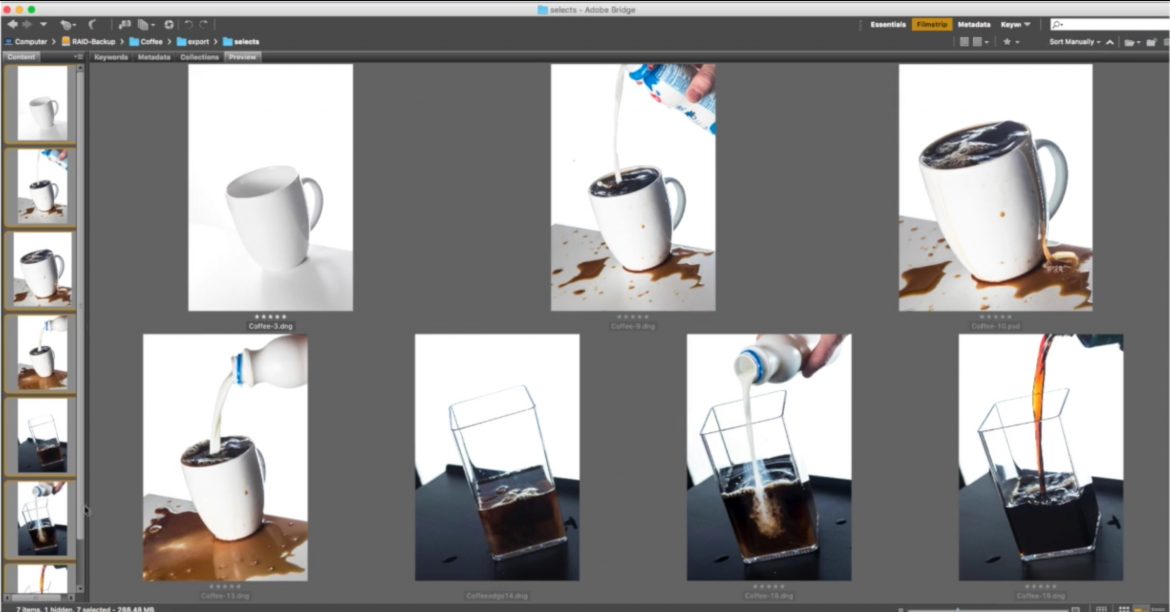Click the create new folder icon
The image size is (1170, 612).
click(1151, 42)
